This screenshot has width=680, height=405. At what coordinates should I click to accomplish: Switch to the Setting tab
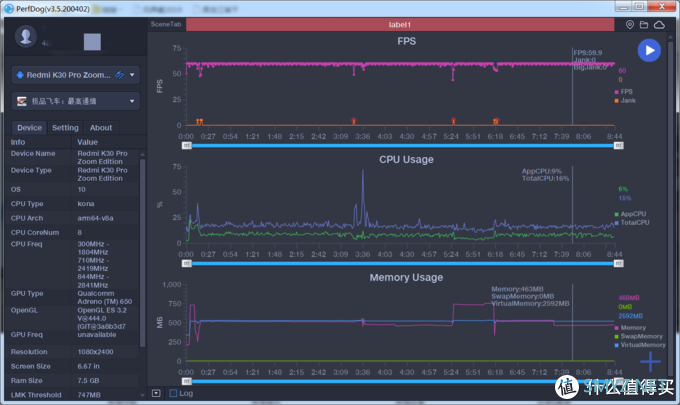pos(65,128)
